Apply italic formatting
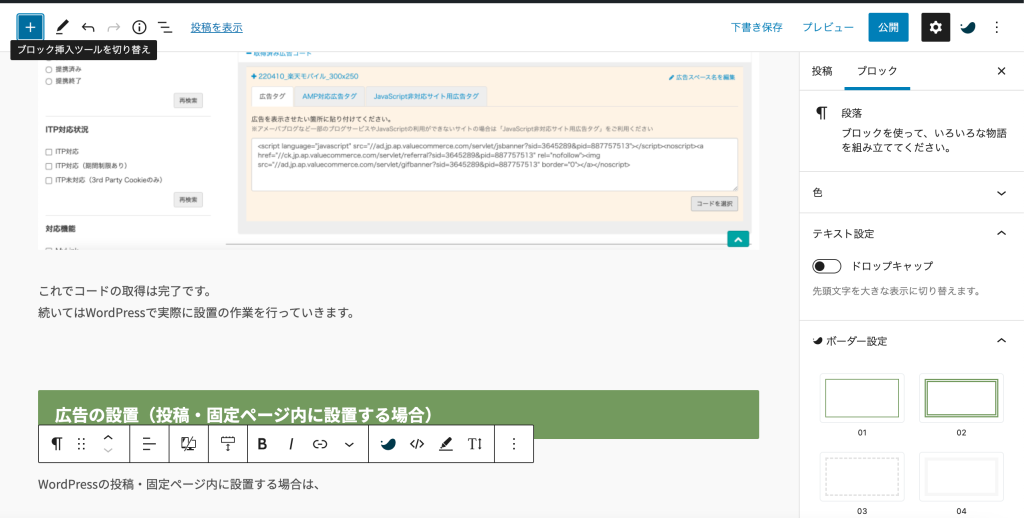 291,444
